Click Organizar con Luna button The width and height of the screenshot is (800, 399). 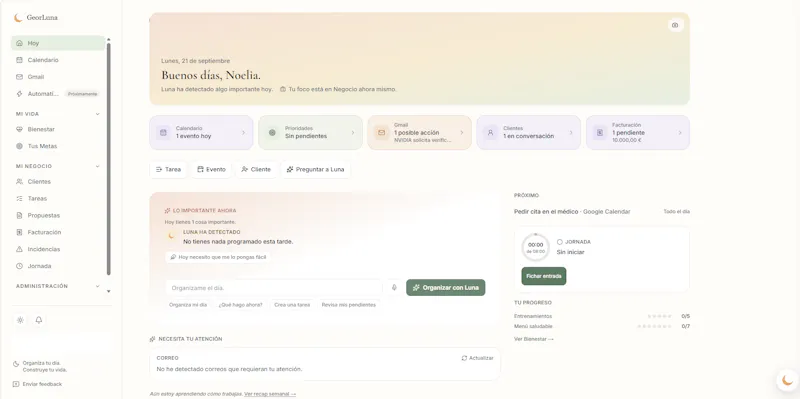coord(446,287)
